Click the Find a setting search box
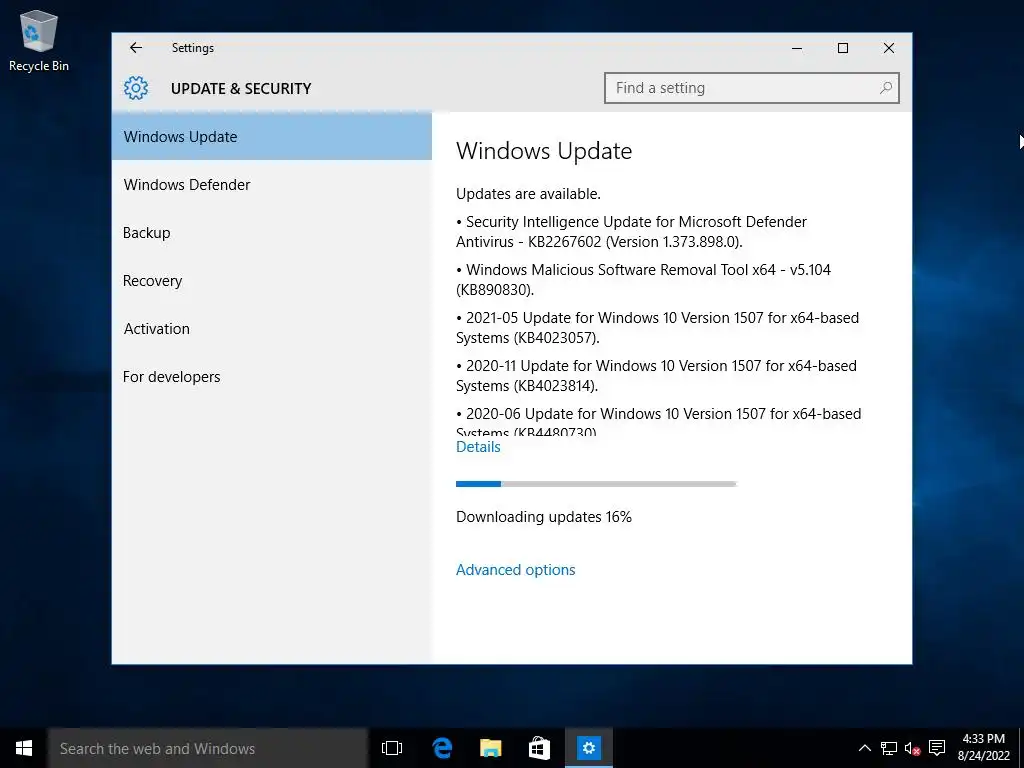The image size is (1024, 768). pyautogui.click(x=752, y=88)
